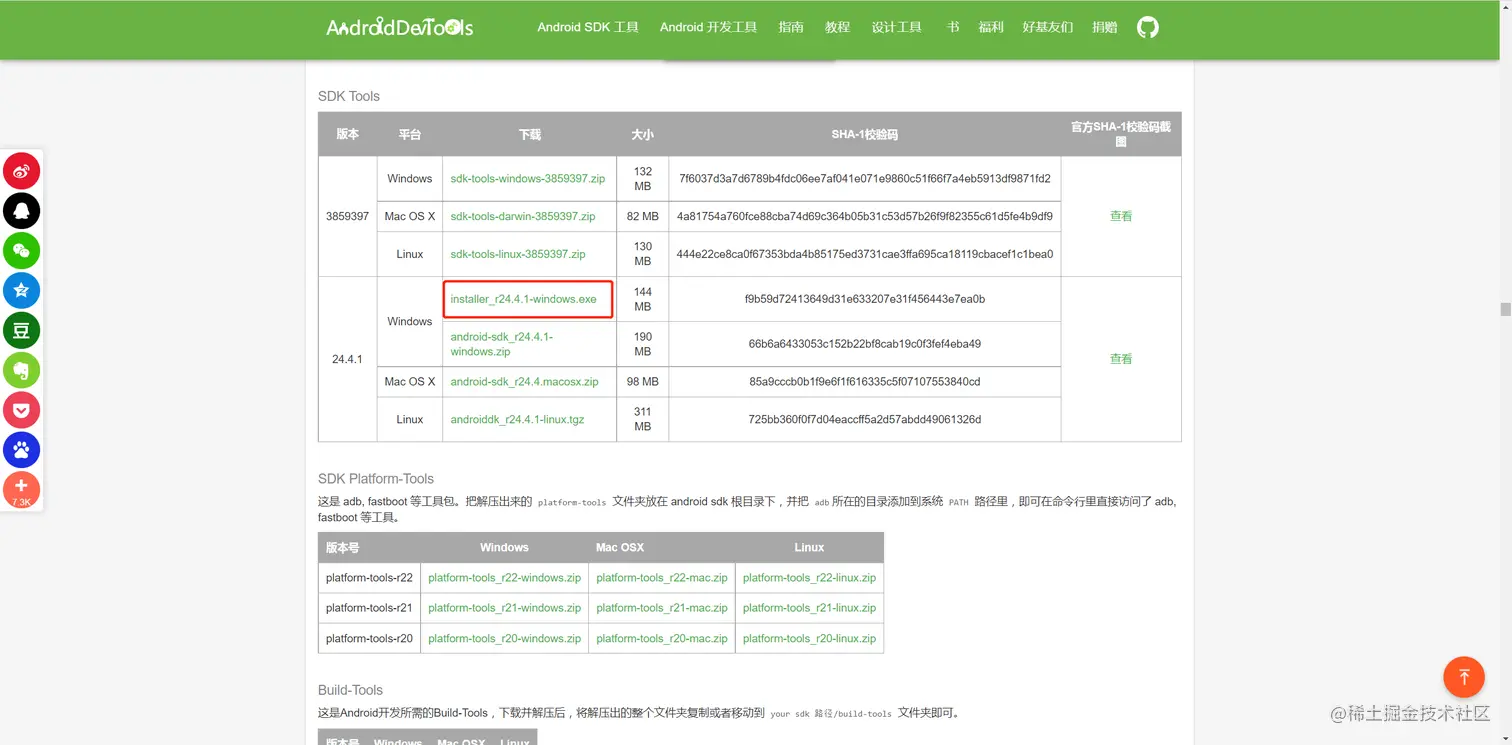Image resolution: width=1512 pixels, height=745 pixels.
Task: Download androiddk_r24.4.1-linux.tgz
Action: pos(517,420)
